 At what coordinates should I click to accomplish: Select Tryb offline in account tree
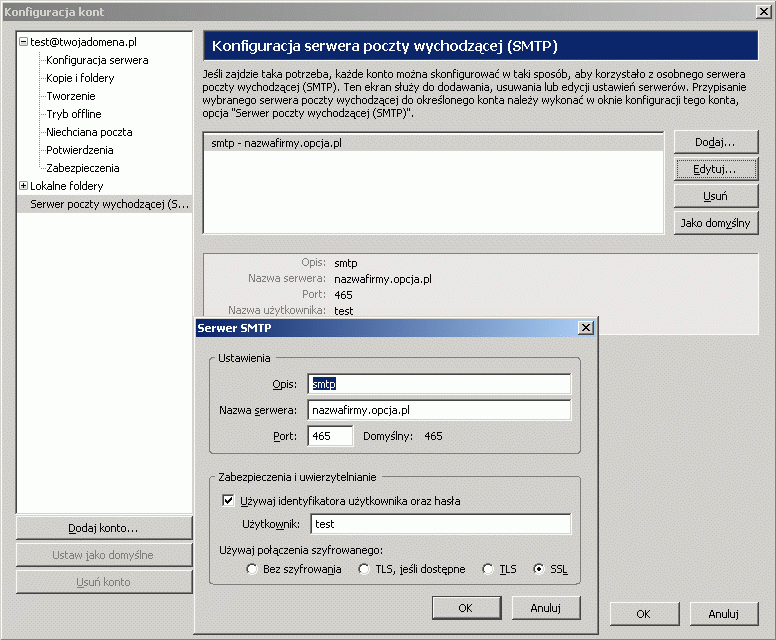click(x=74, y=114)
